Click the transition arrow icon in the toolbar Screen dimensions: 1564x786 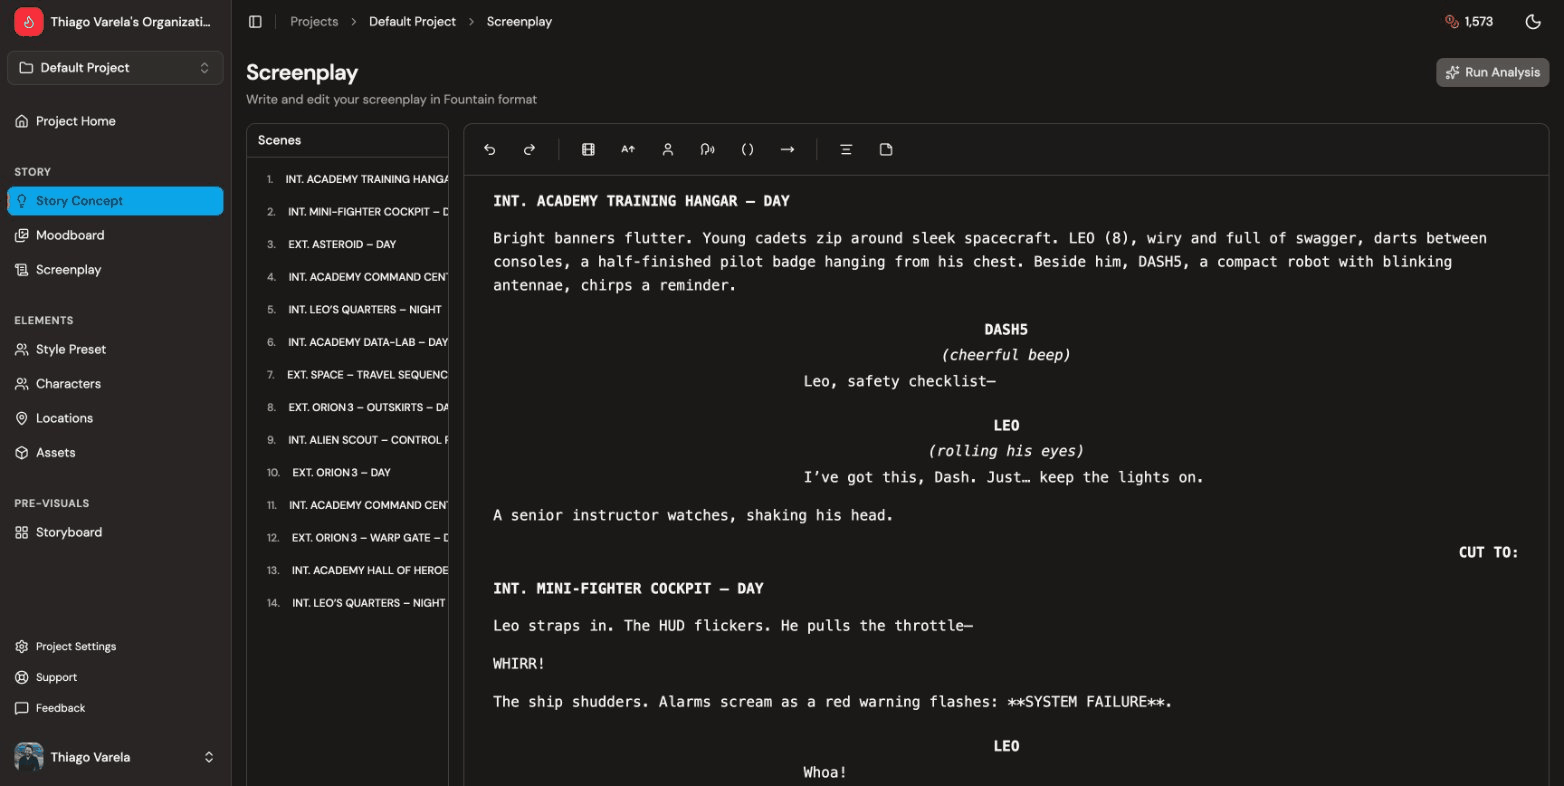tap(787, 149)
